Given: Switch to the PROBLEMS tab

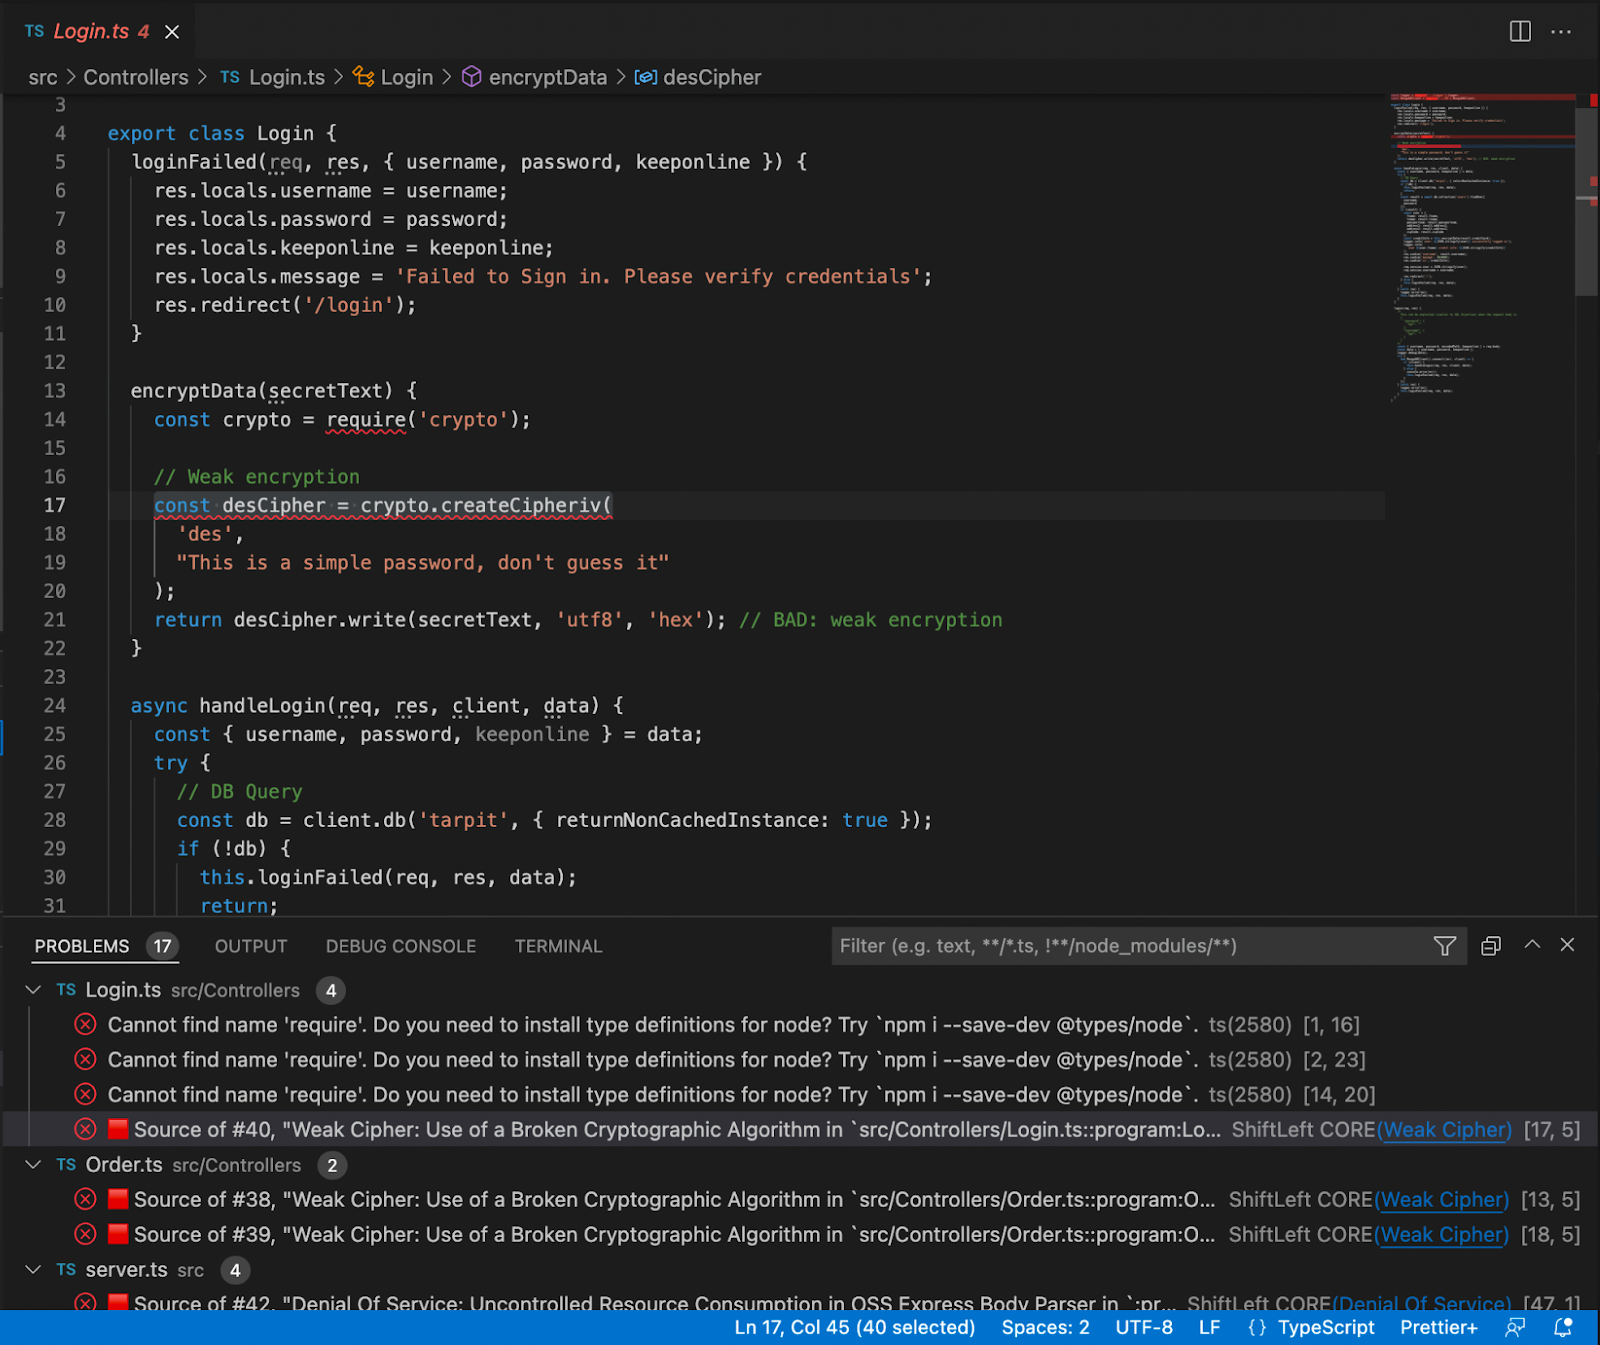Looking at the screenshot, I should 104,946.
